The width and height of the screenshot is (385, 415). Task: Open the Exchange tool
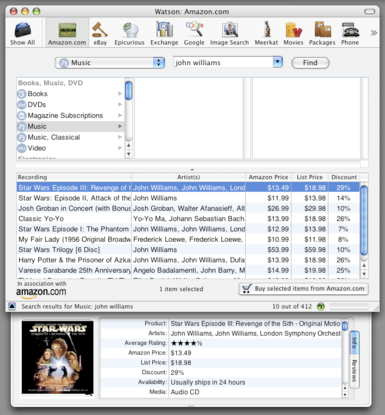pyautogui.click(x=164, y=33)
